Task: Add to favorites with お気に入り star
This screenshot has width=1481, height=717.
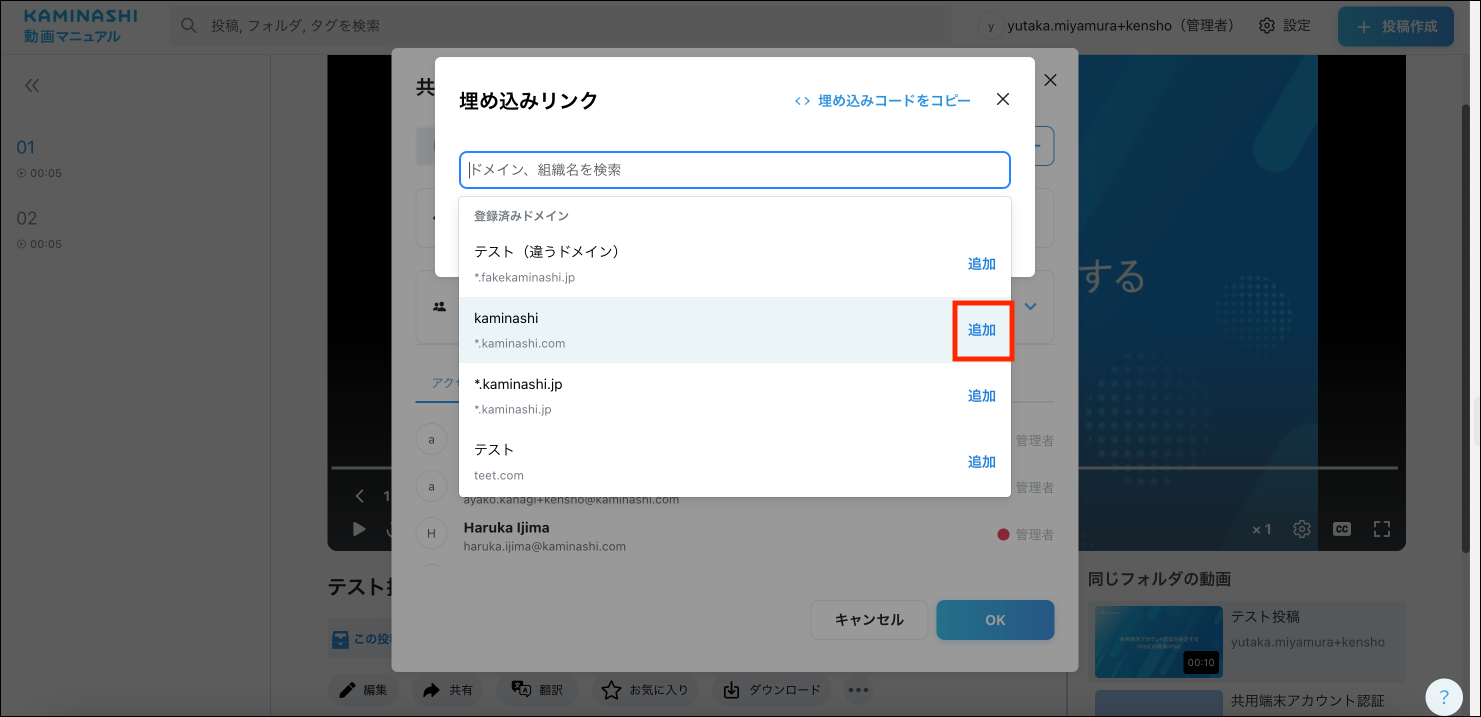Action: [x=645, y=690]
